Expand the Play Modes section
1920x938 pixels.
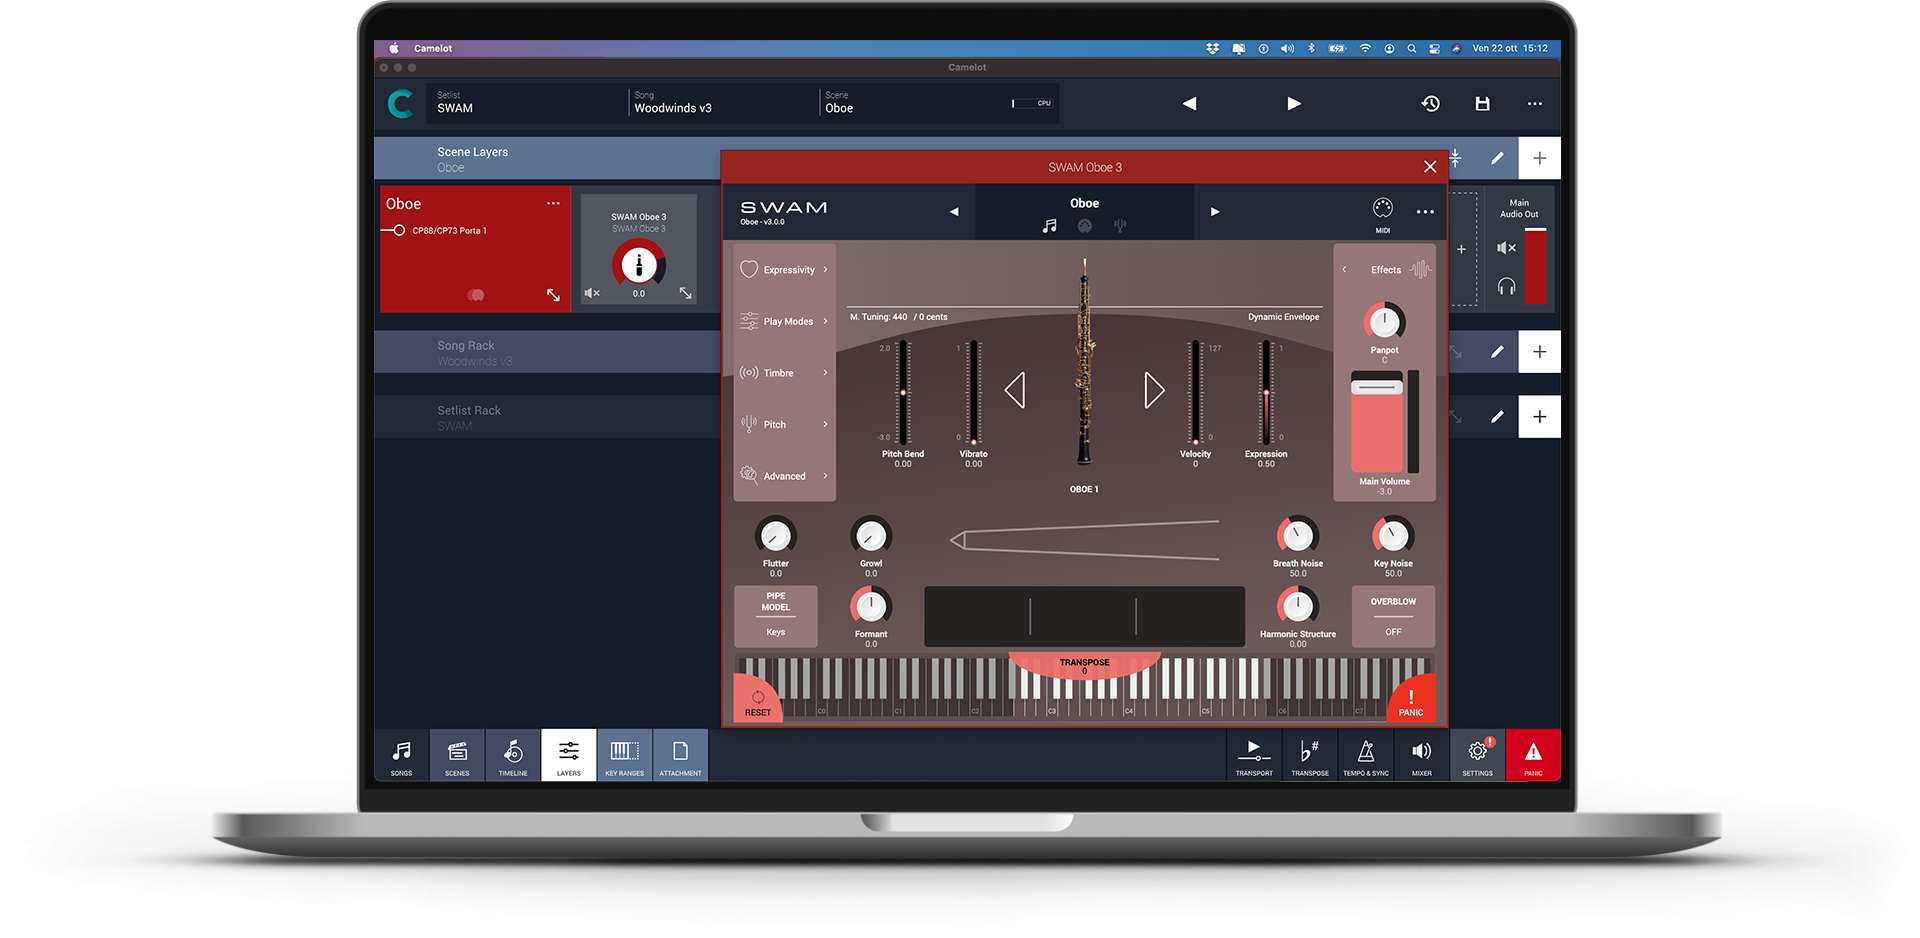[x=785, y=321]
